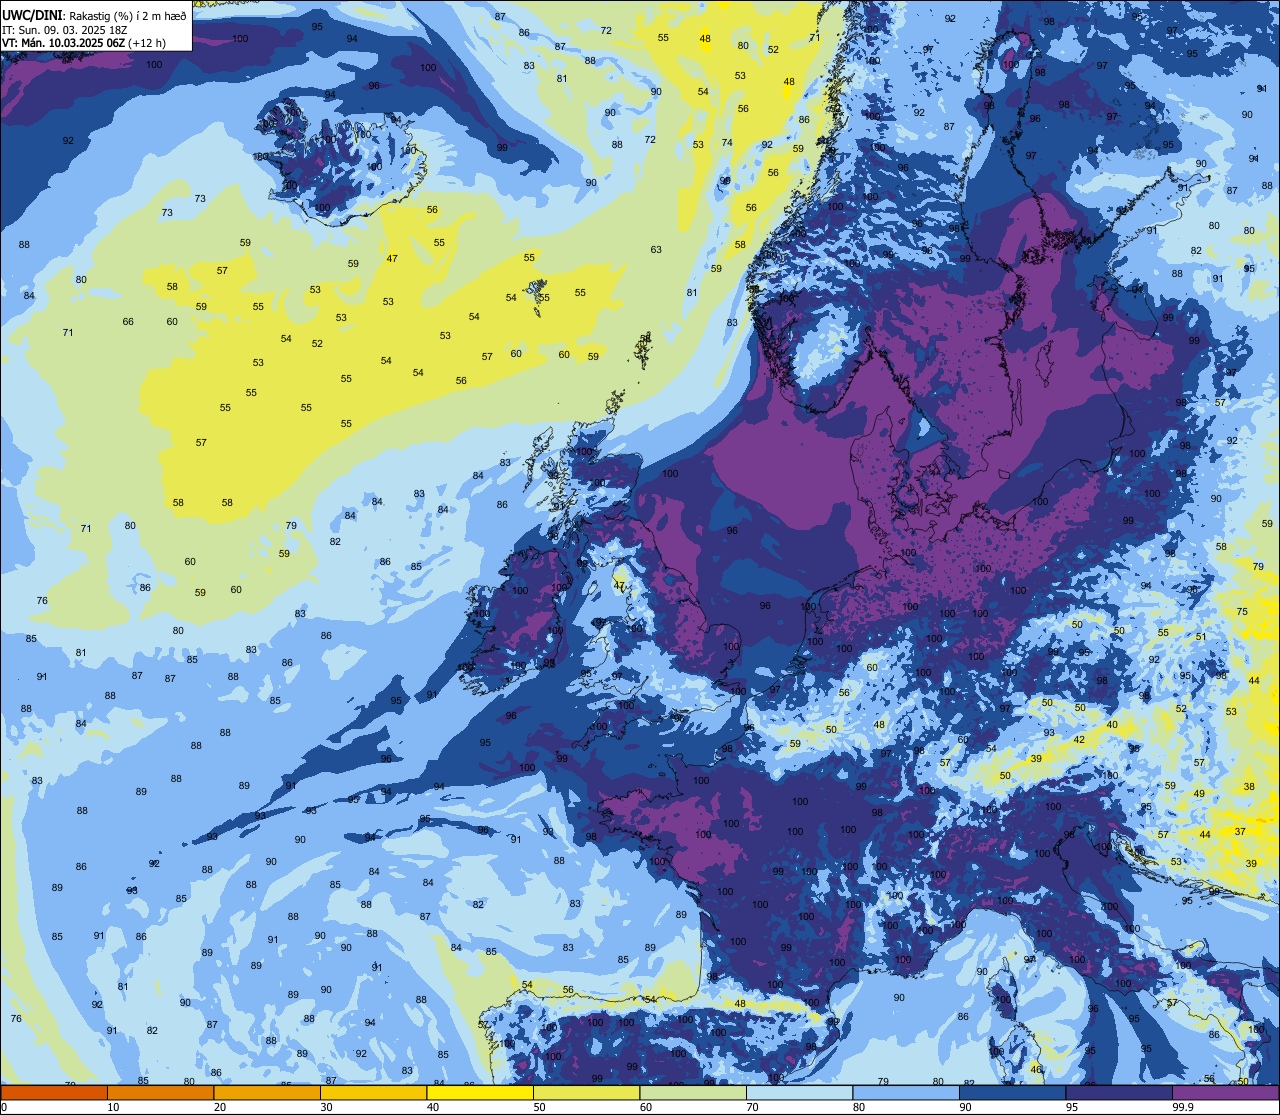Click the humidity value 42 on the map
The image size is (1280, 1115).
(1079, 740)
